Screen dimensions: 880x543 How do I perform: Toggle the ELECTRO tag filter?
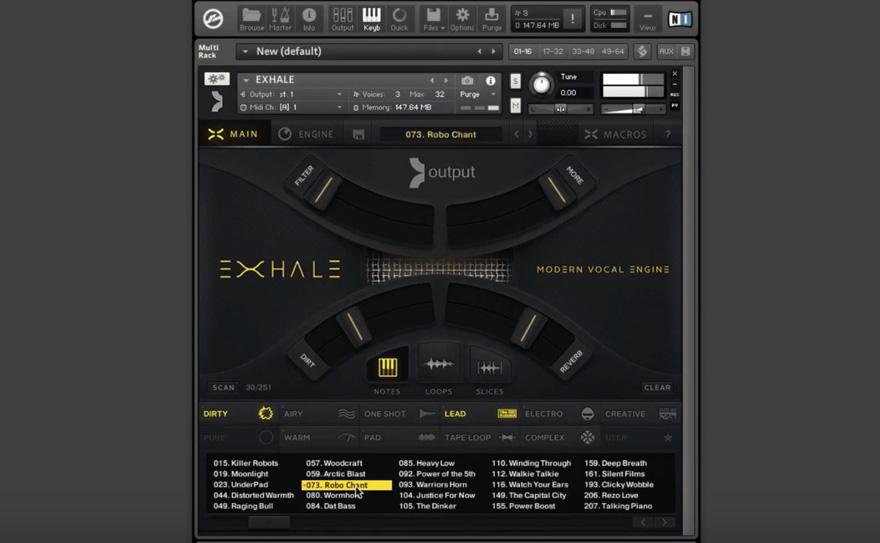[560, 414]
